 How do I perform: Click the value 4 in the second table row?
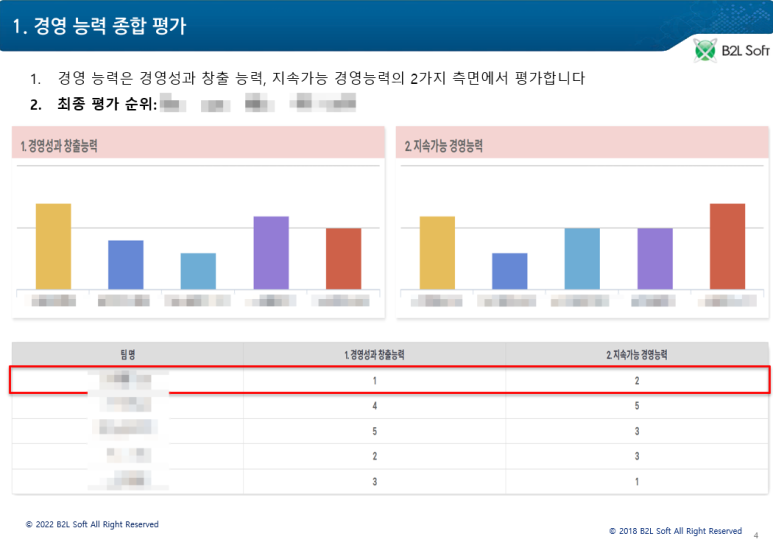point(374,406)
